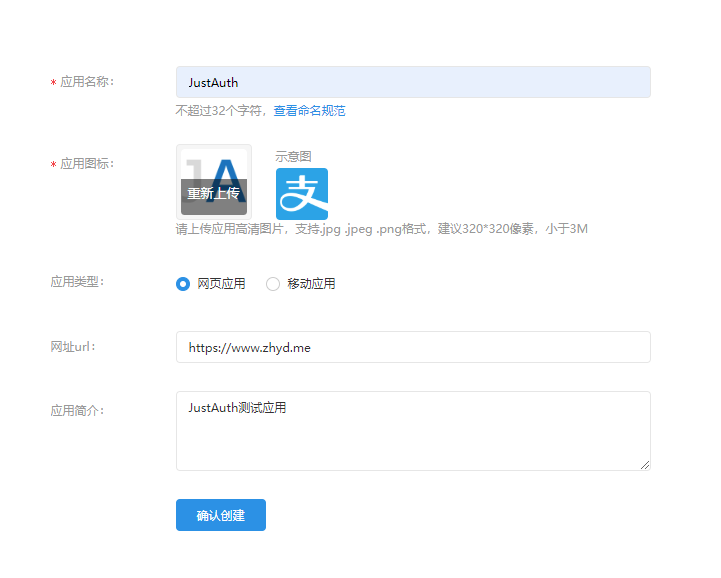Click the 应用名称 input containing JustAuth

[413, 82]
